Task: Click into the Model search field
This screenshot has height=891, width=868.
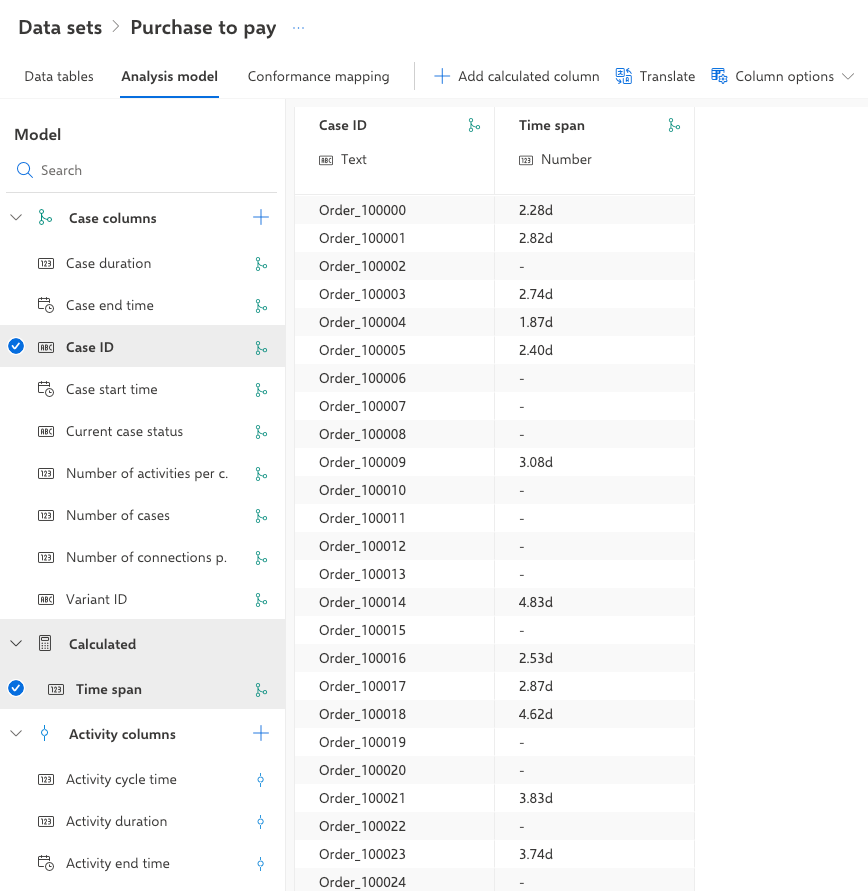Action: click(x=142, y=170)
